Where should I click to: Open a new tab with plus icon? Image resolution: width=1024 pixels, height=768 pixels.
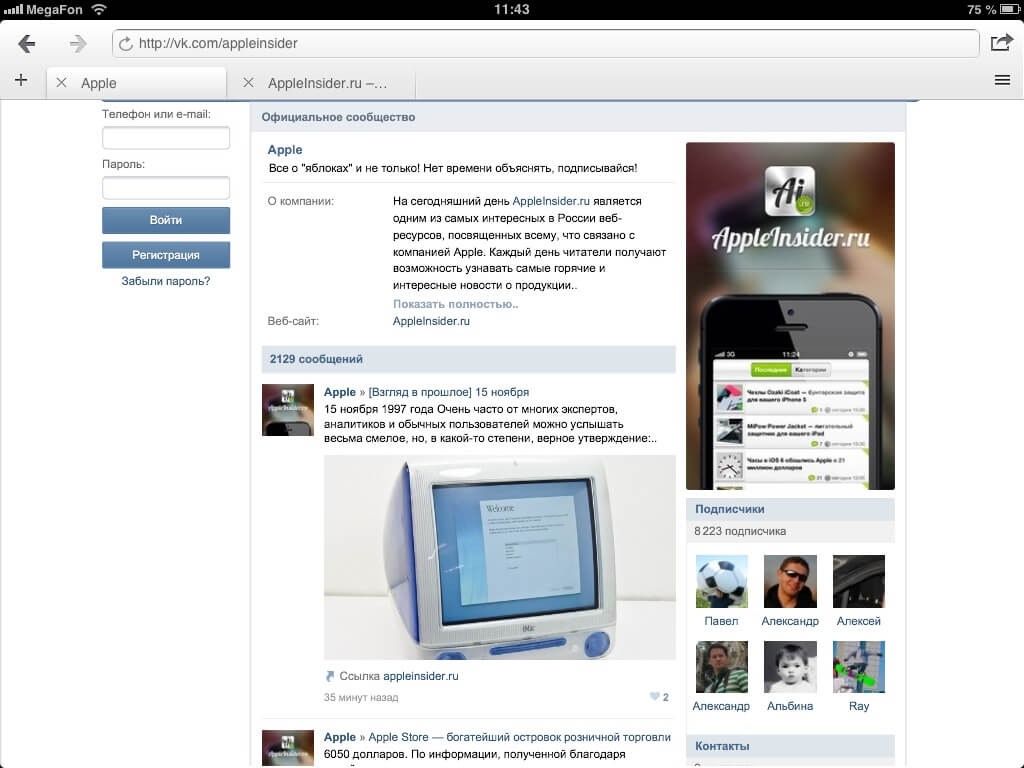(21, 81)
